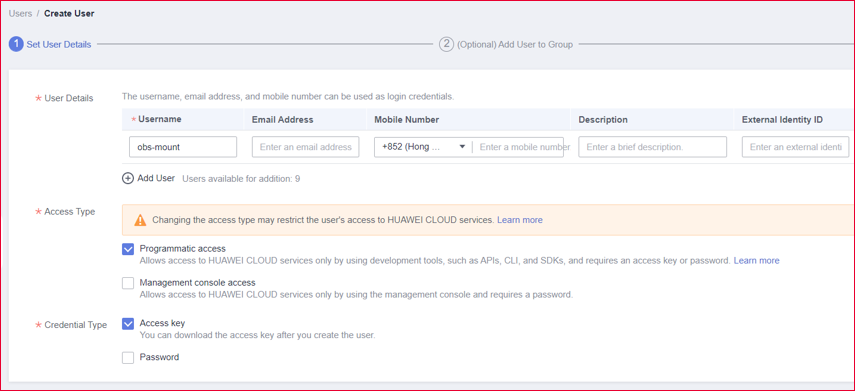
Task: Click the Programmatic access label text
Action: [183, 249]
